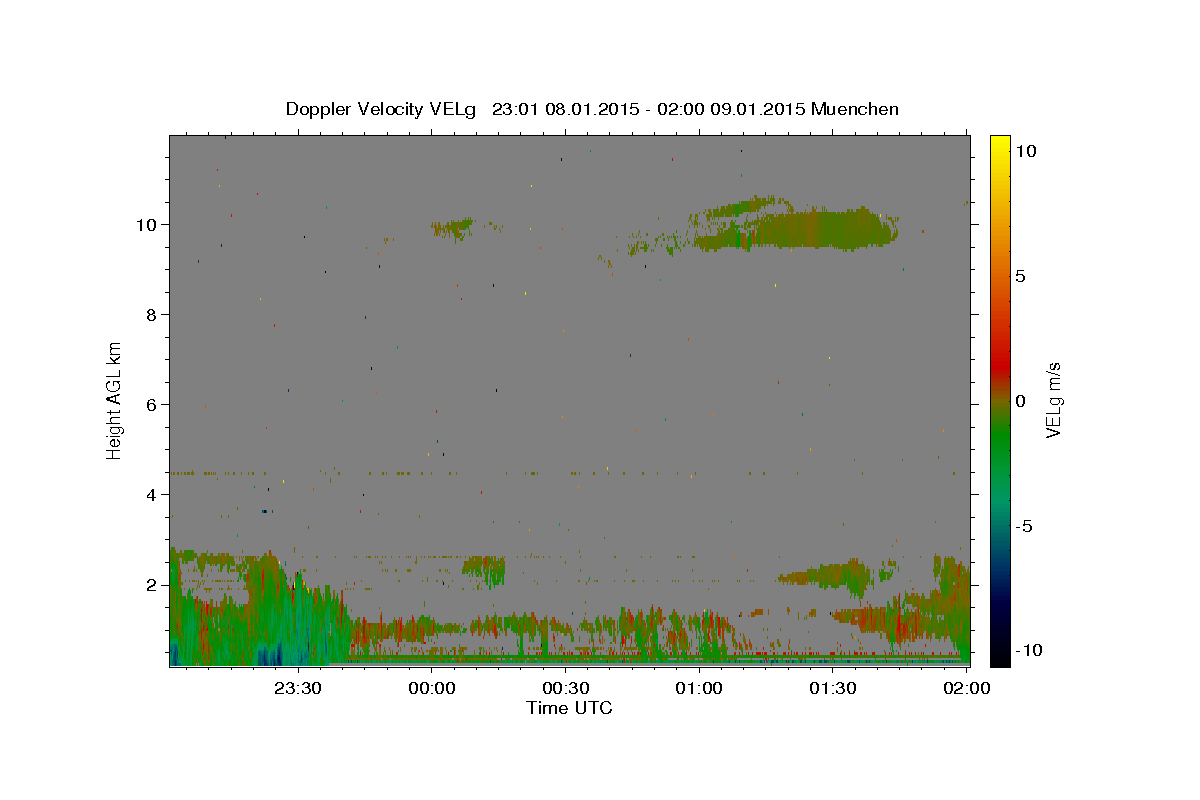Image resolution: width=1200 pixels, height=800 pixels.
Task: Click the 01:00 time tick label
Action: tap(699, 688)
